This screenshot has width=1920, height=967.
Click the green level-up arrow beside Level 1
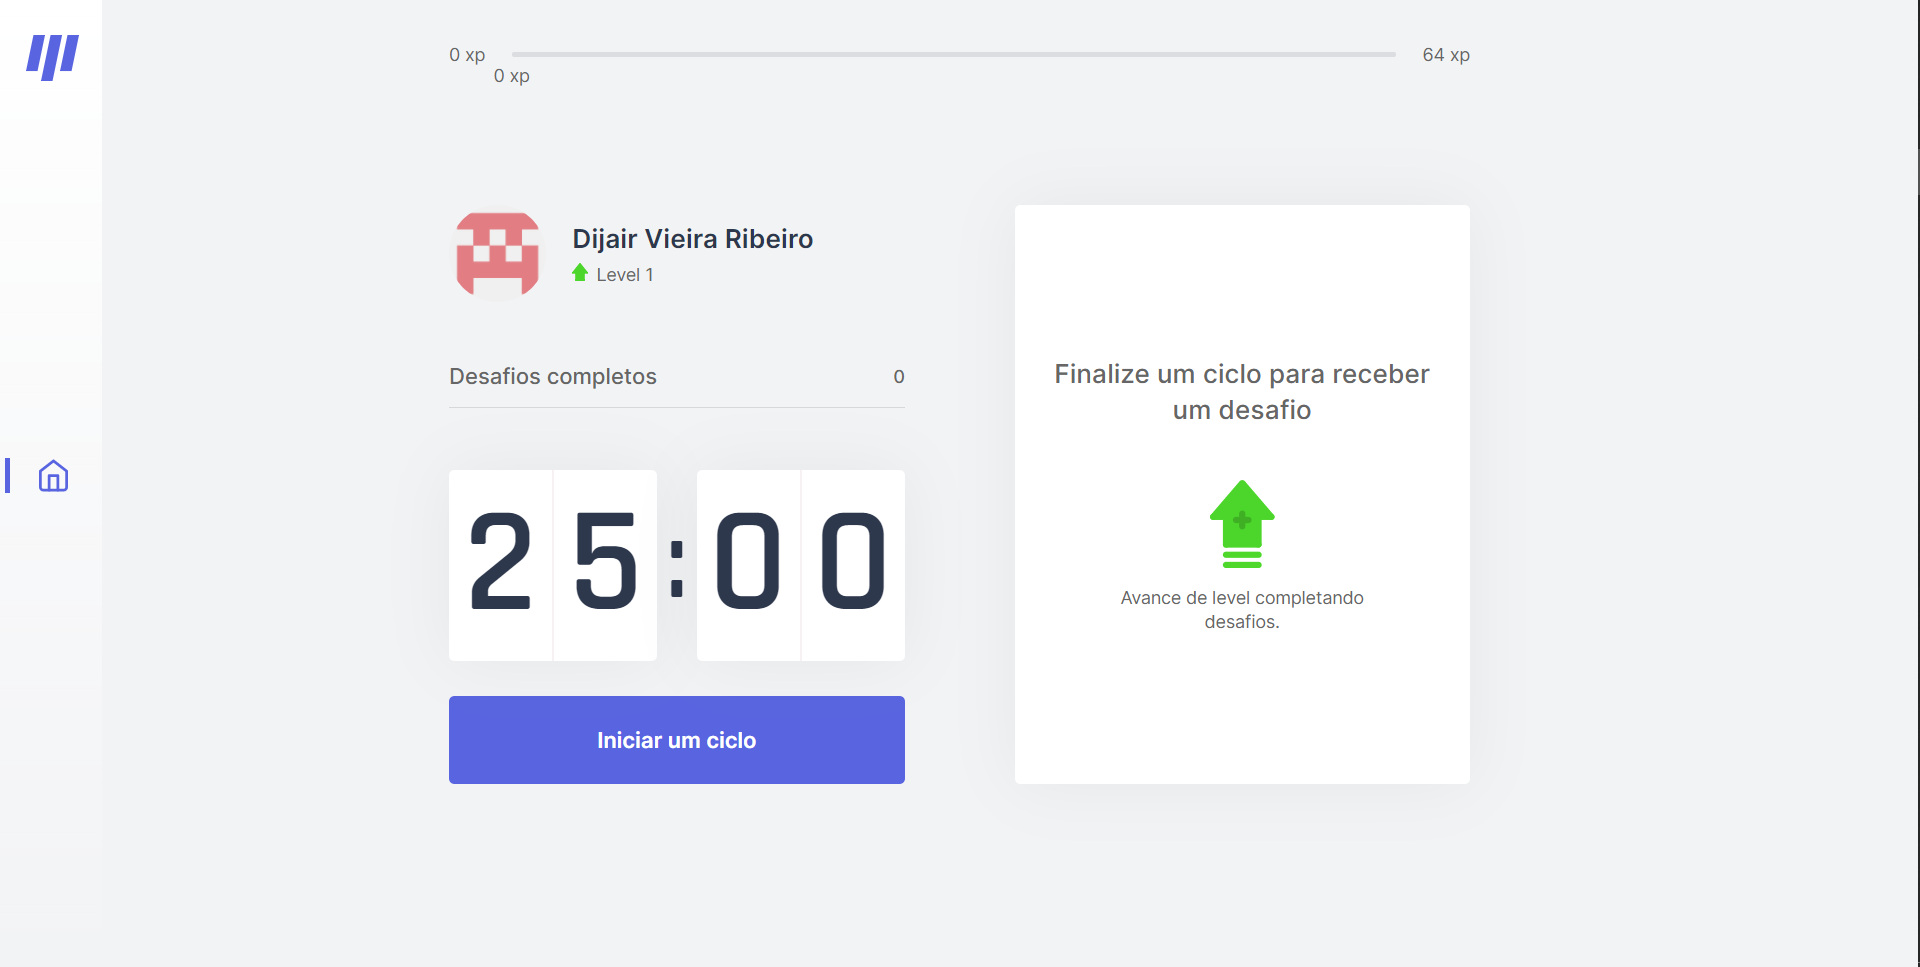tap(579, 273)
